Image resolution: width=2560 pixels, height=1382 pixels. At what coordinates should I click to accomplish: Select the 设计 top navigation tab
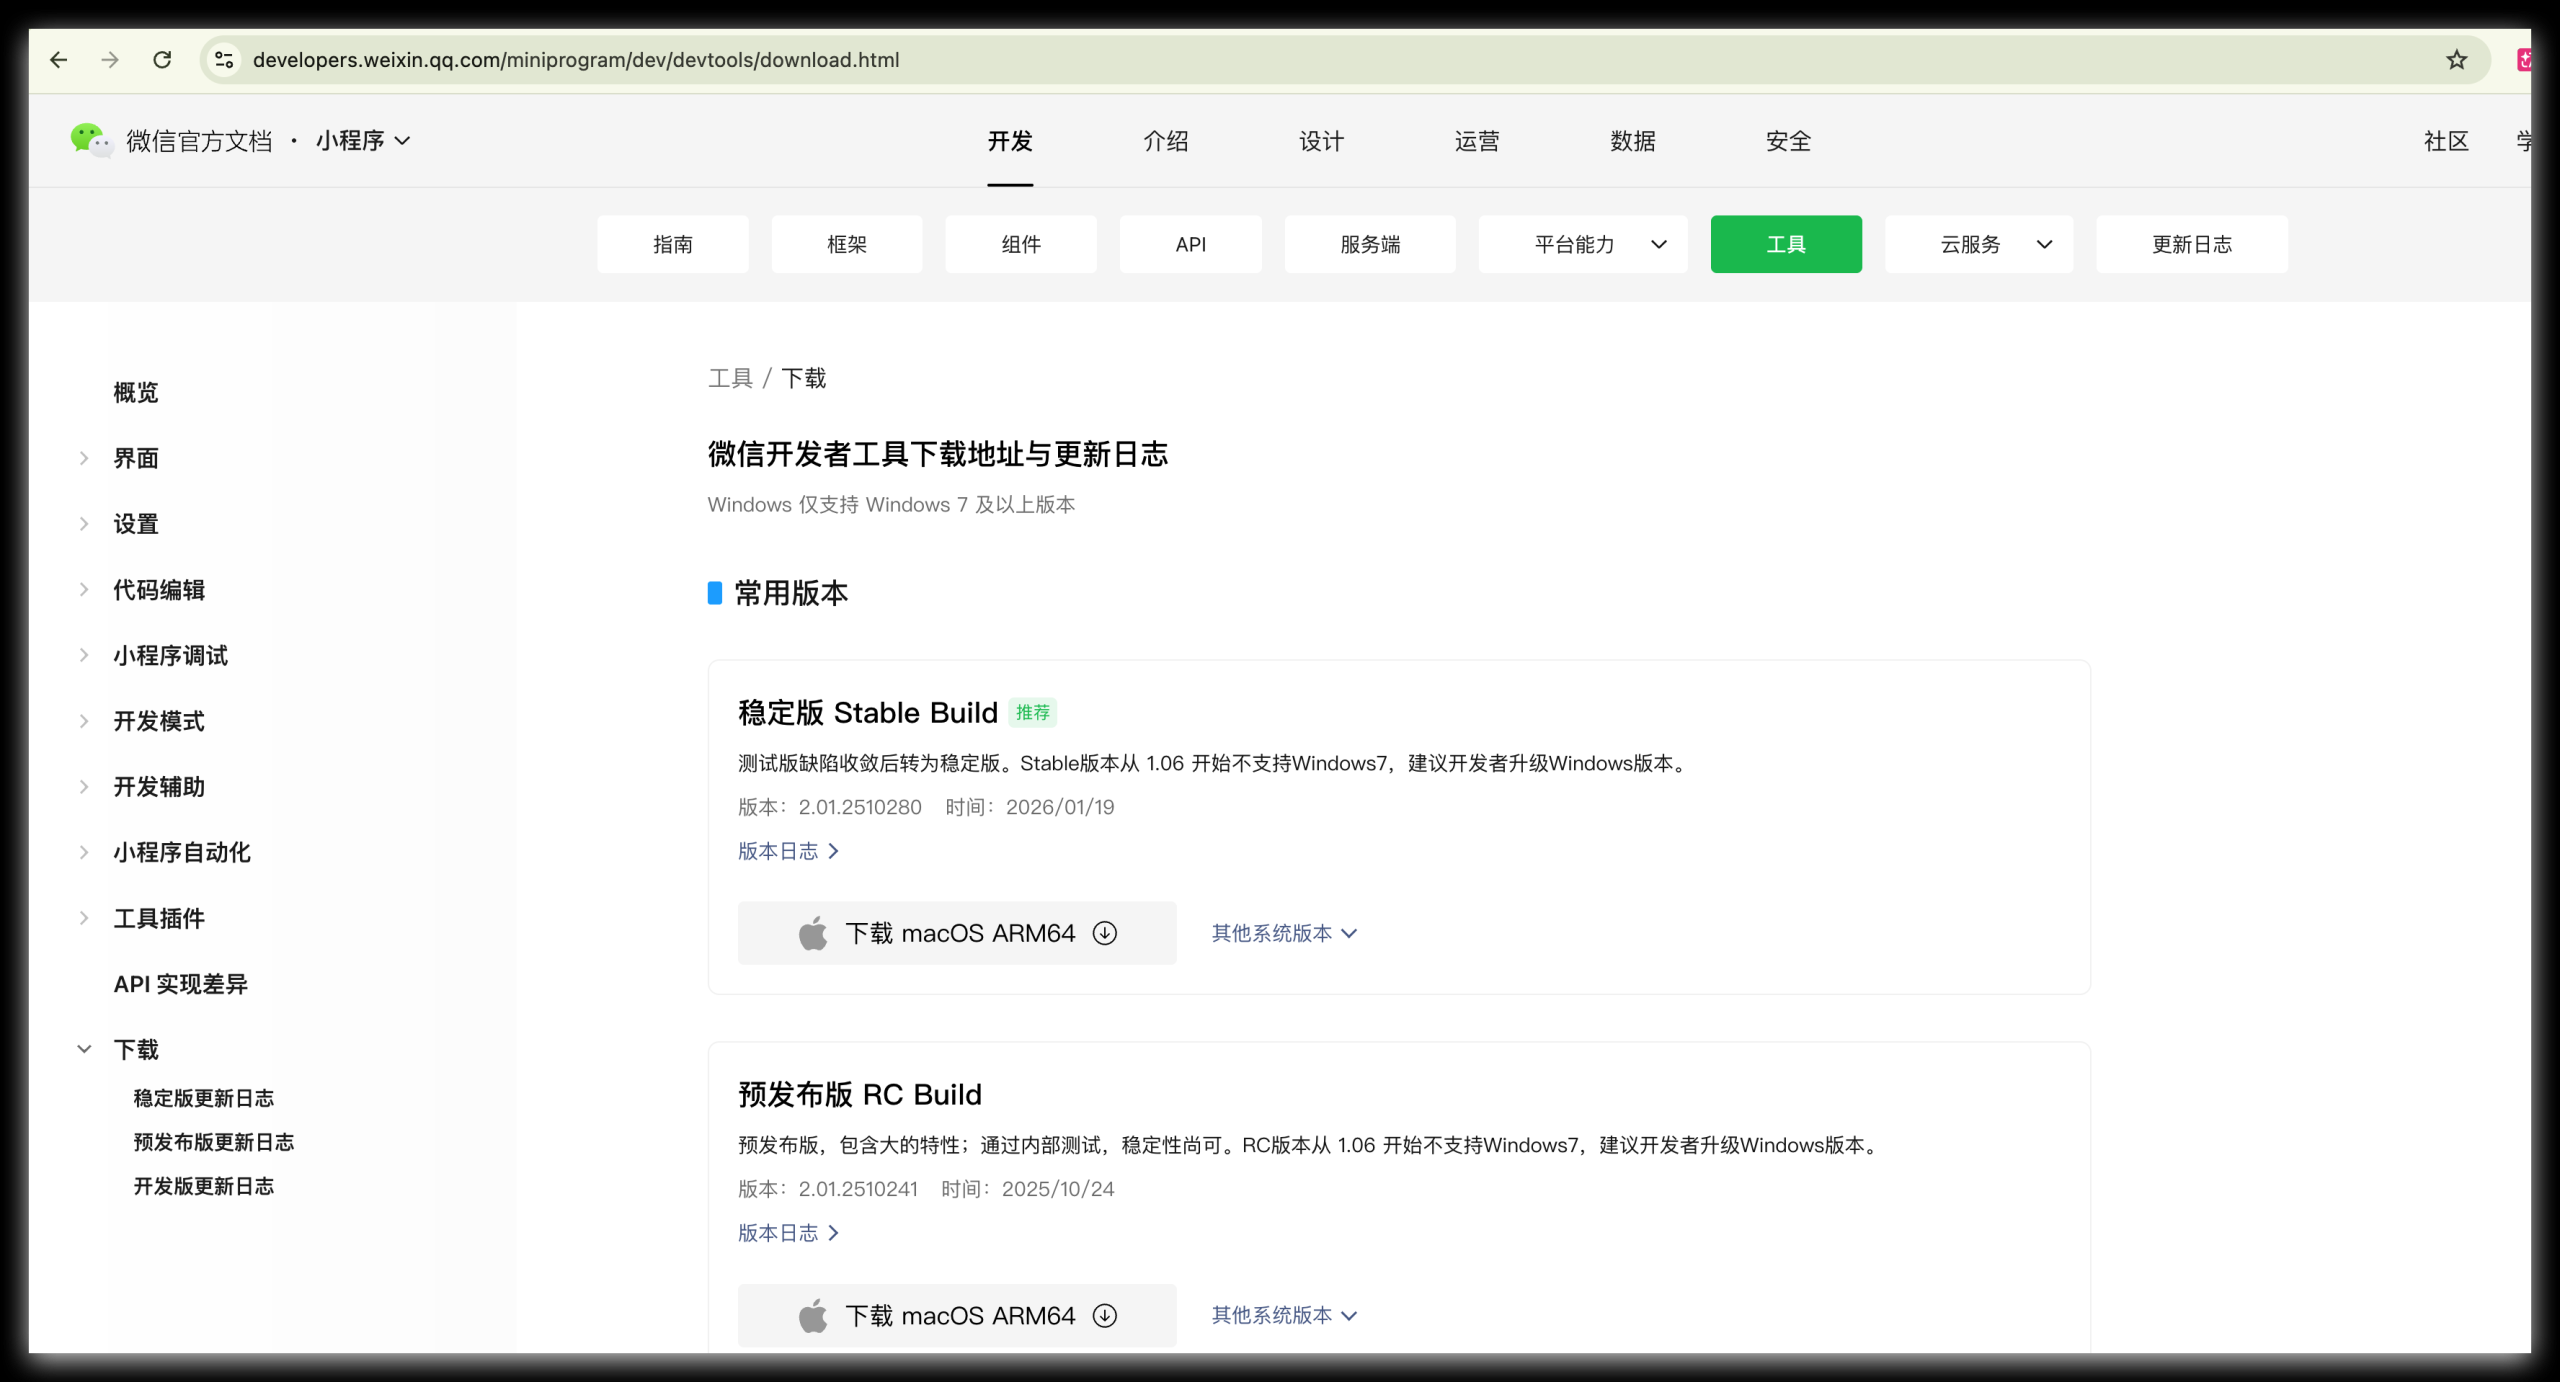pos(1321,141)
